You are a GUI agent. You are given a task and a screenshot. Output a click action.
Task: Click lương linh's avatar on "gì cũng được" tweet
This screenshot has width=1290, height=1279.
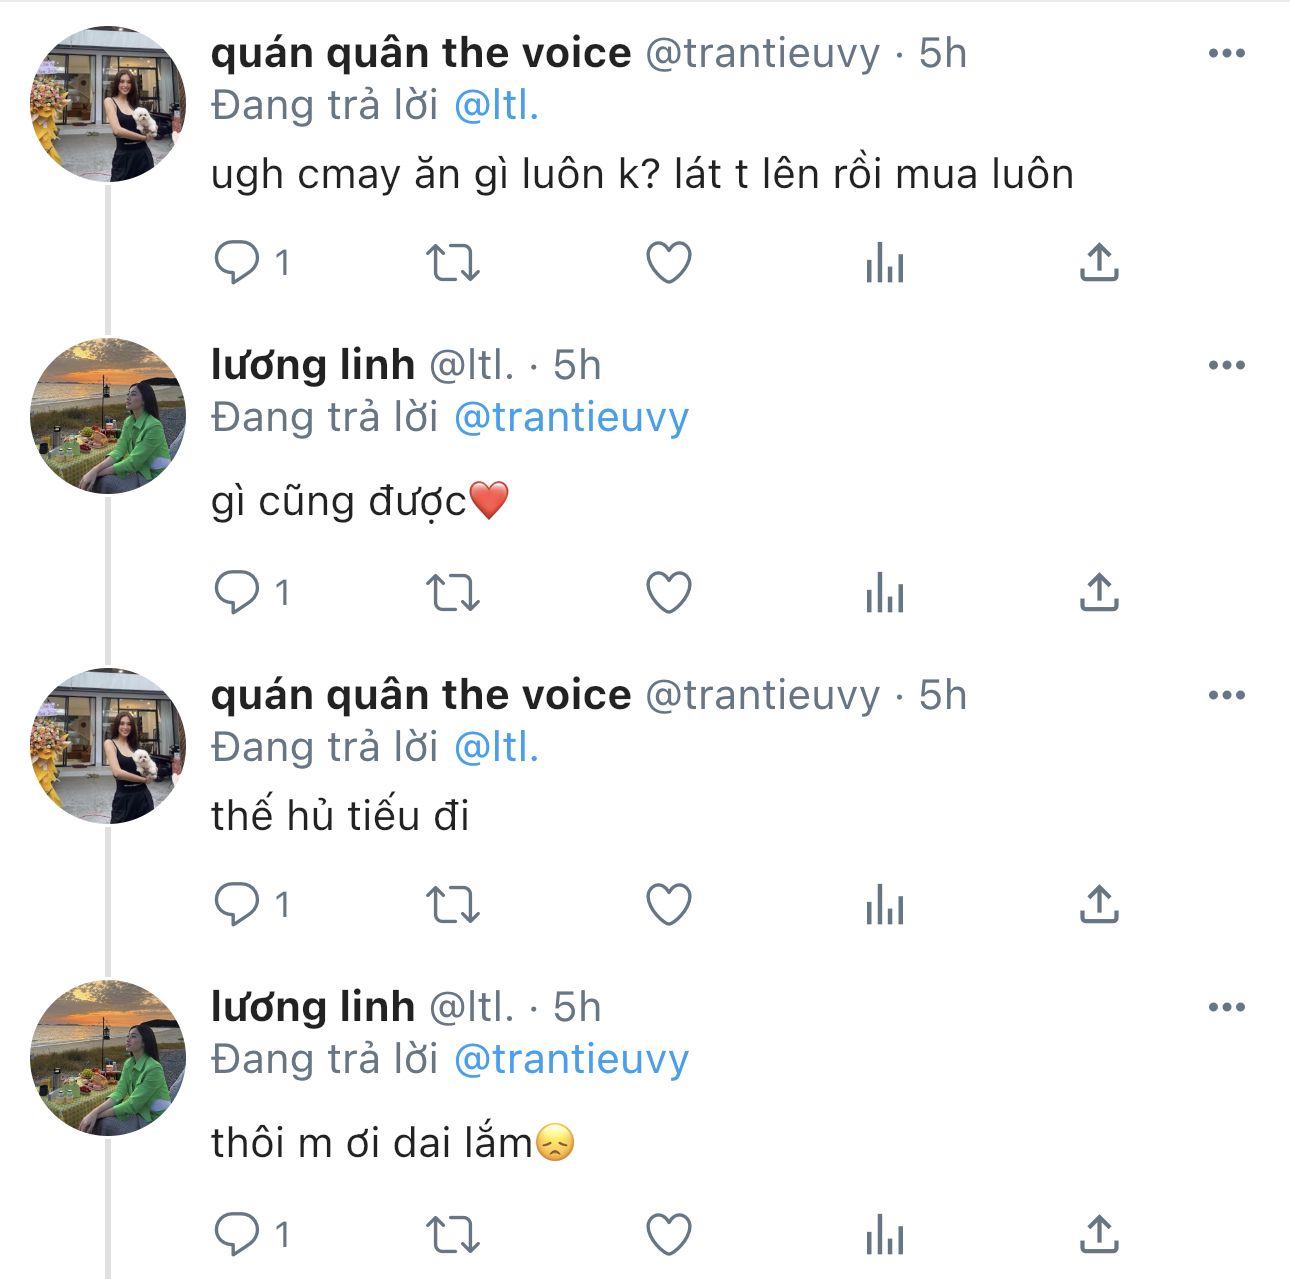(x=108, y=416)
